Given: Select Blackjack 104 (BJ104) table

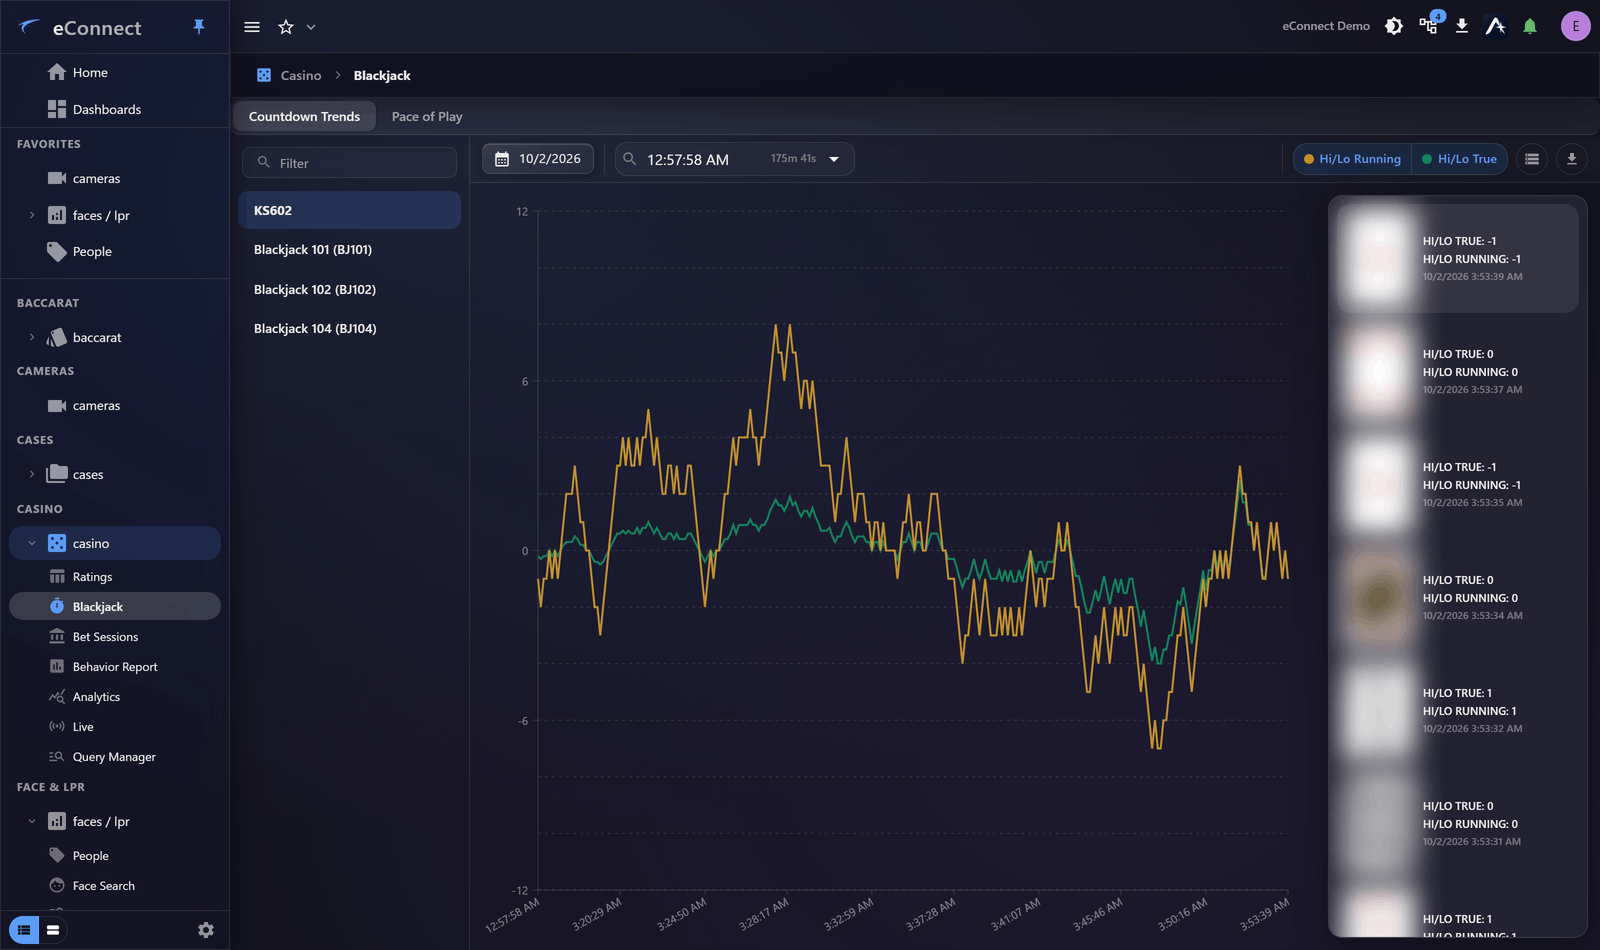Looking at the screenshot, I should pyautogui.click(x=349, y=329).
